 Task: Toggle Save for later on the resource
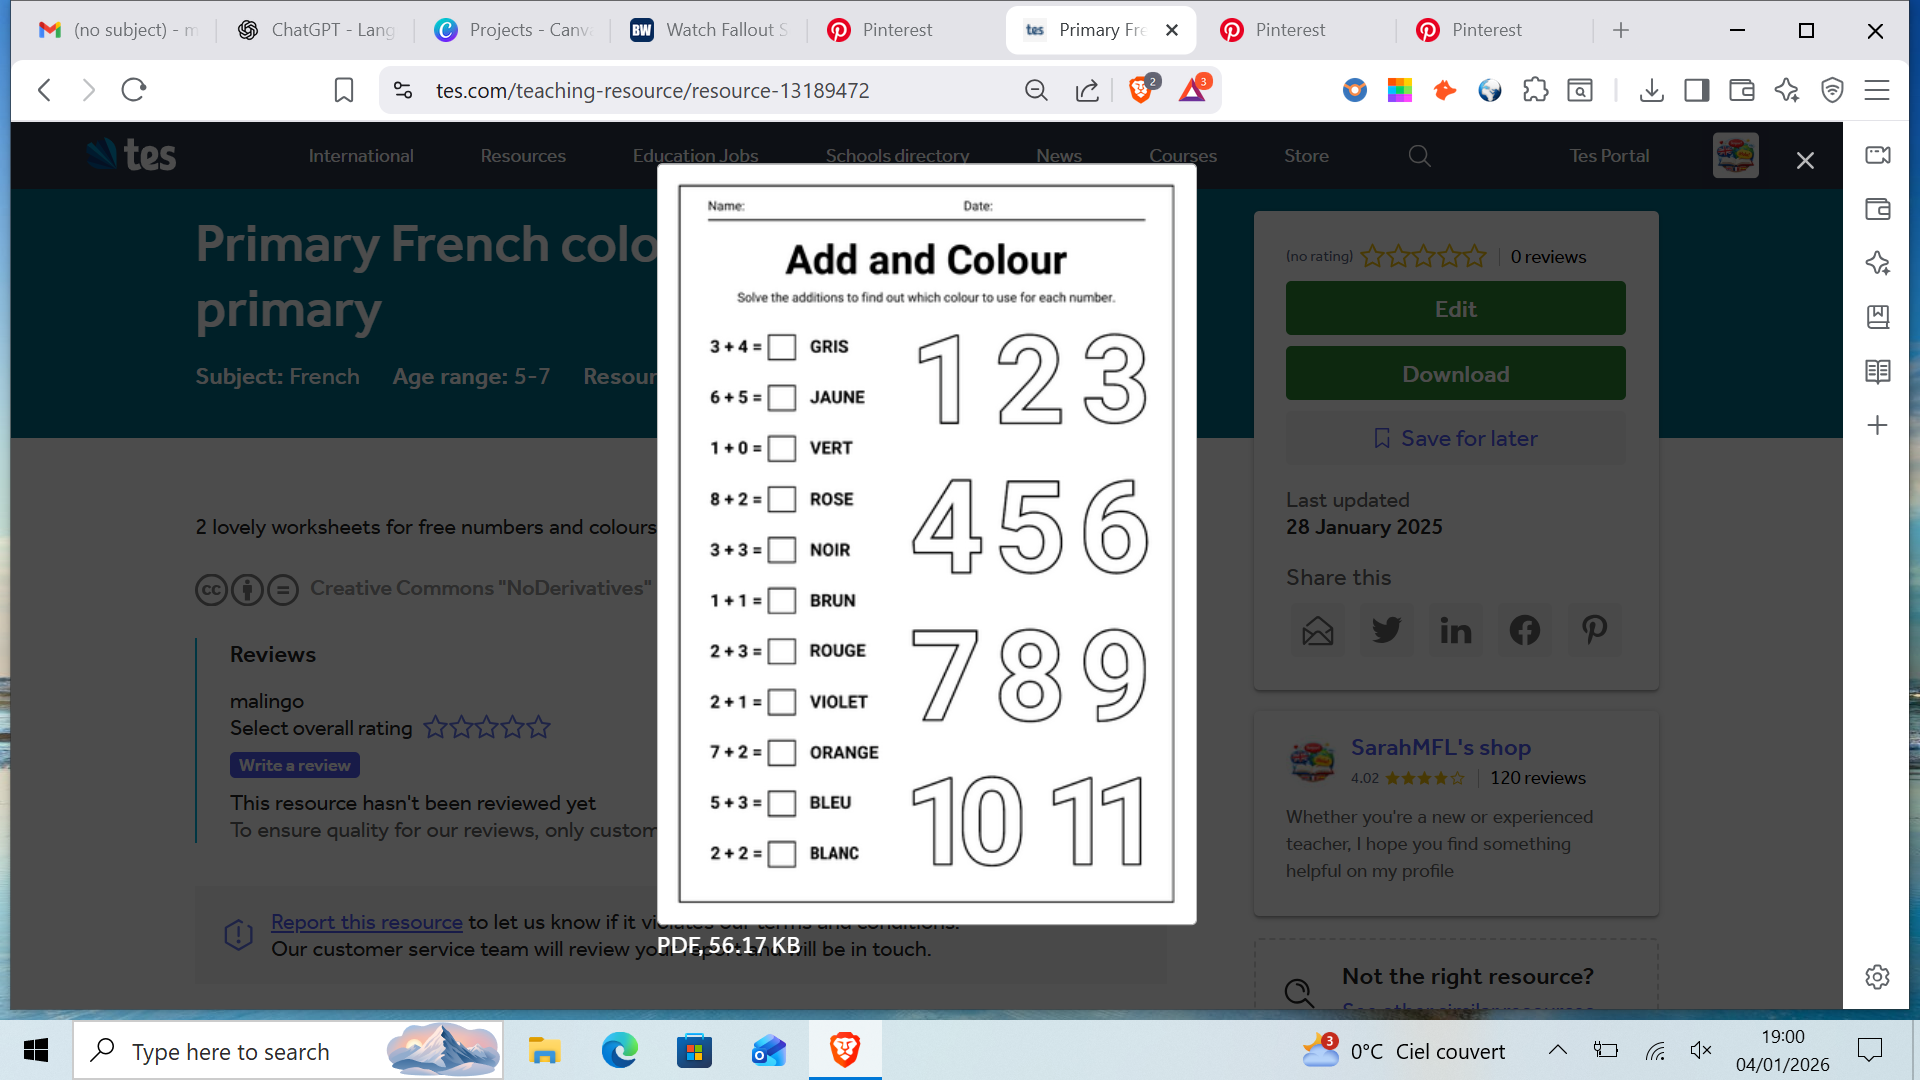pos(1455,438)
